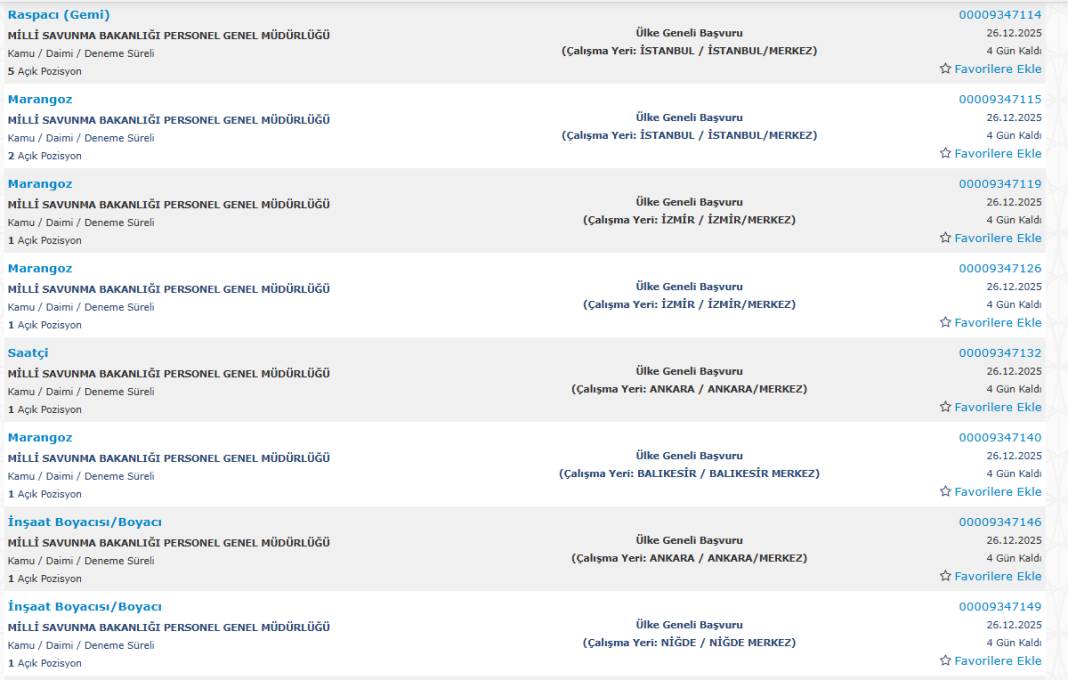This screenshot has height=680, width=1068.
Task: Click the star icon beside listing 00009347119
Action: pos(945,238)
